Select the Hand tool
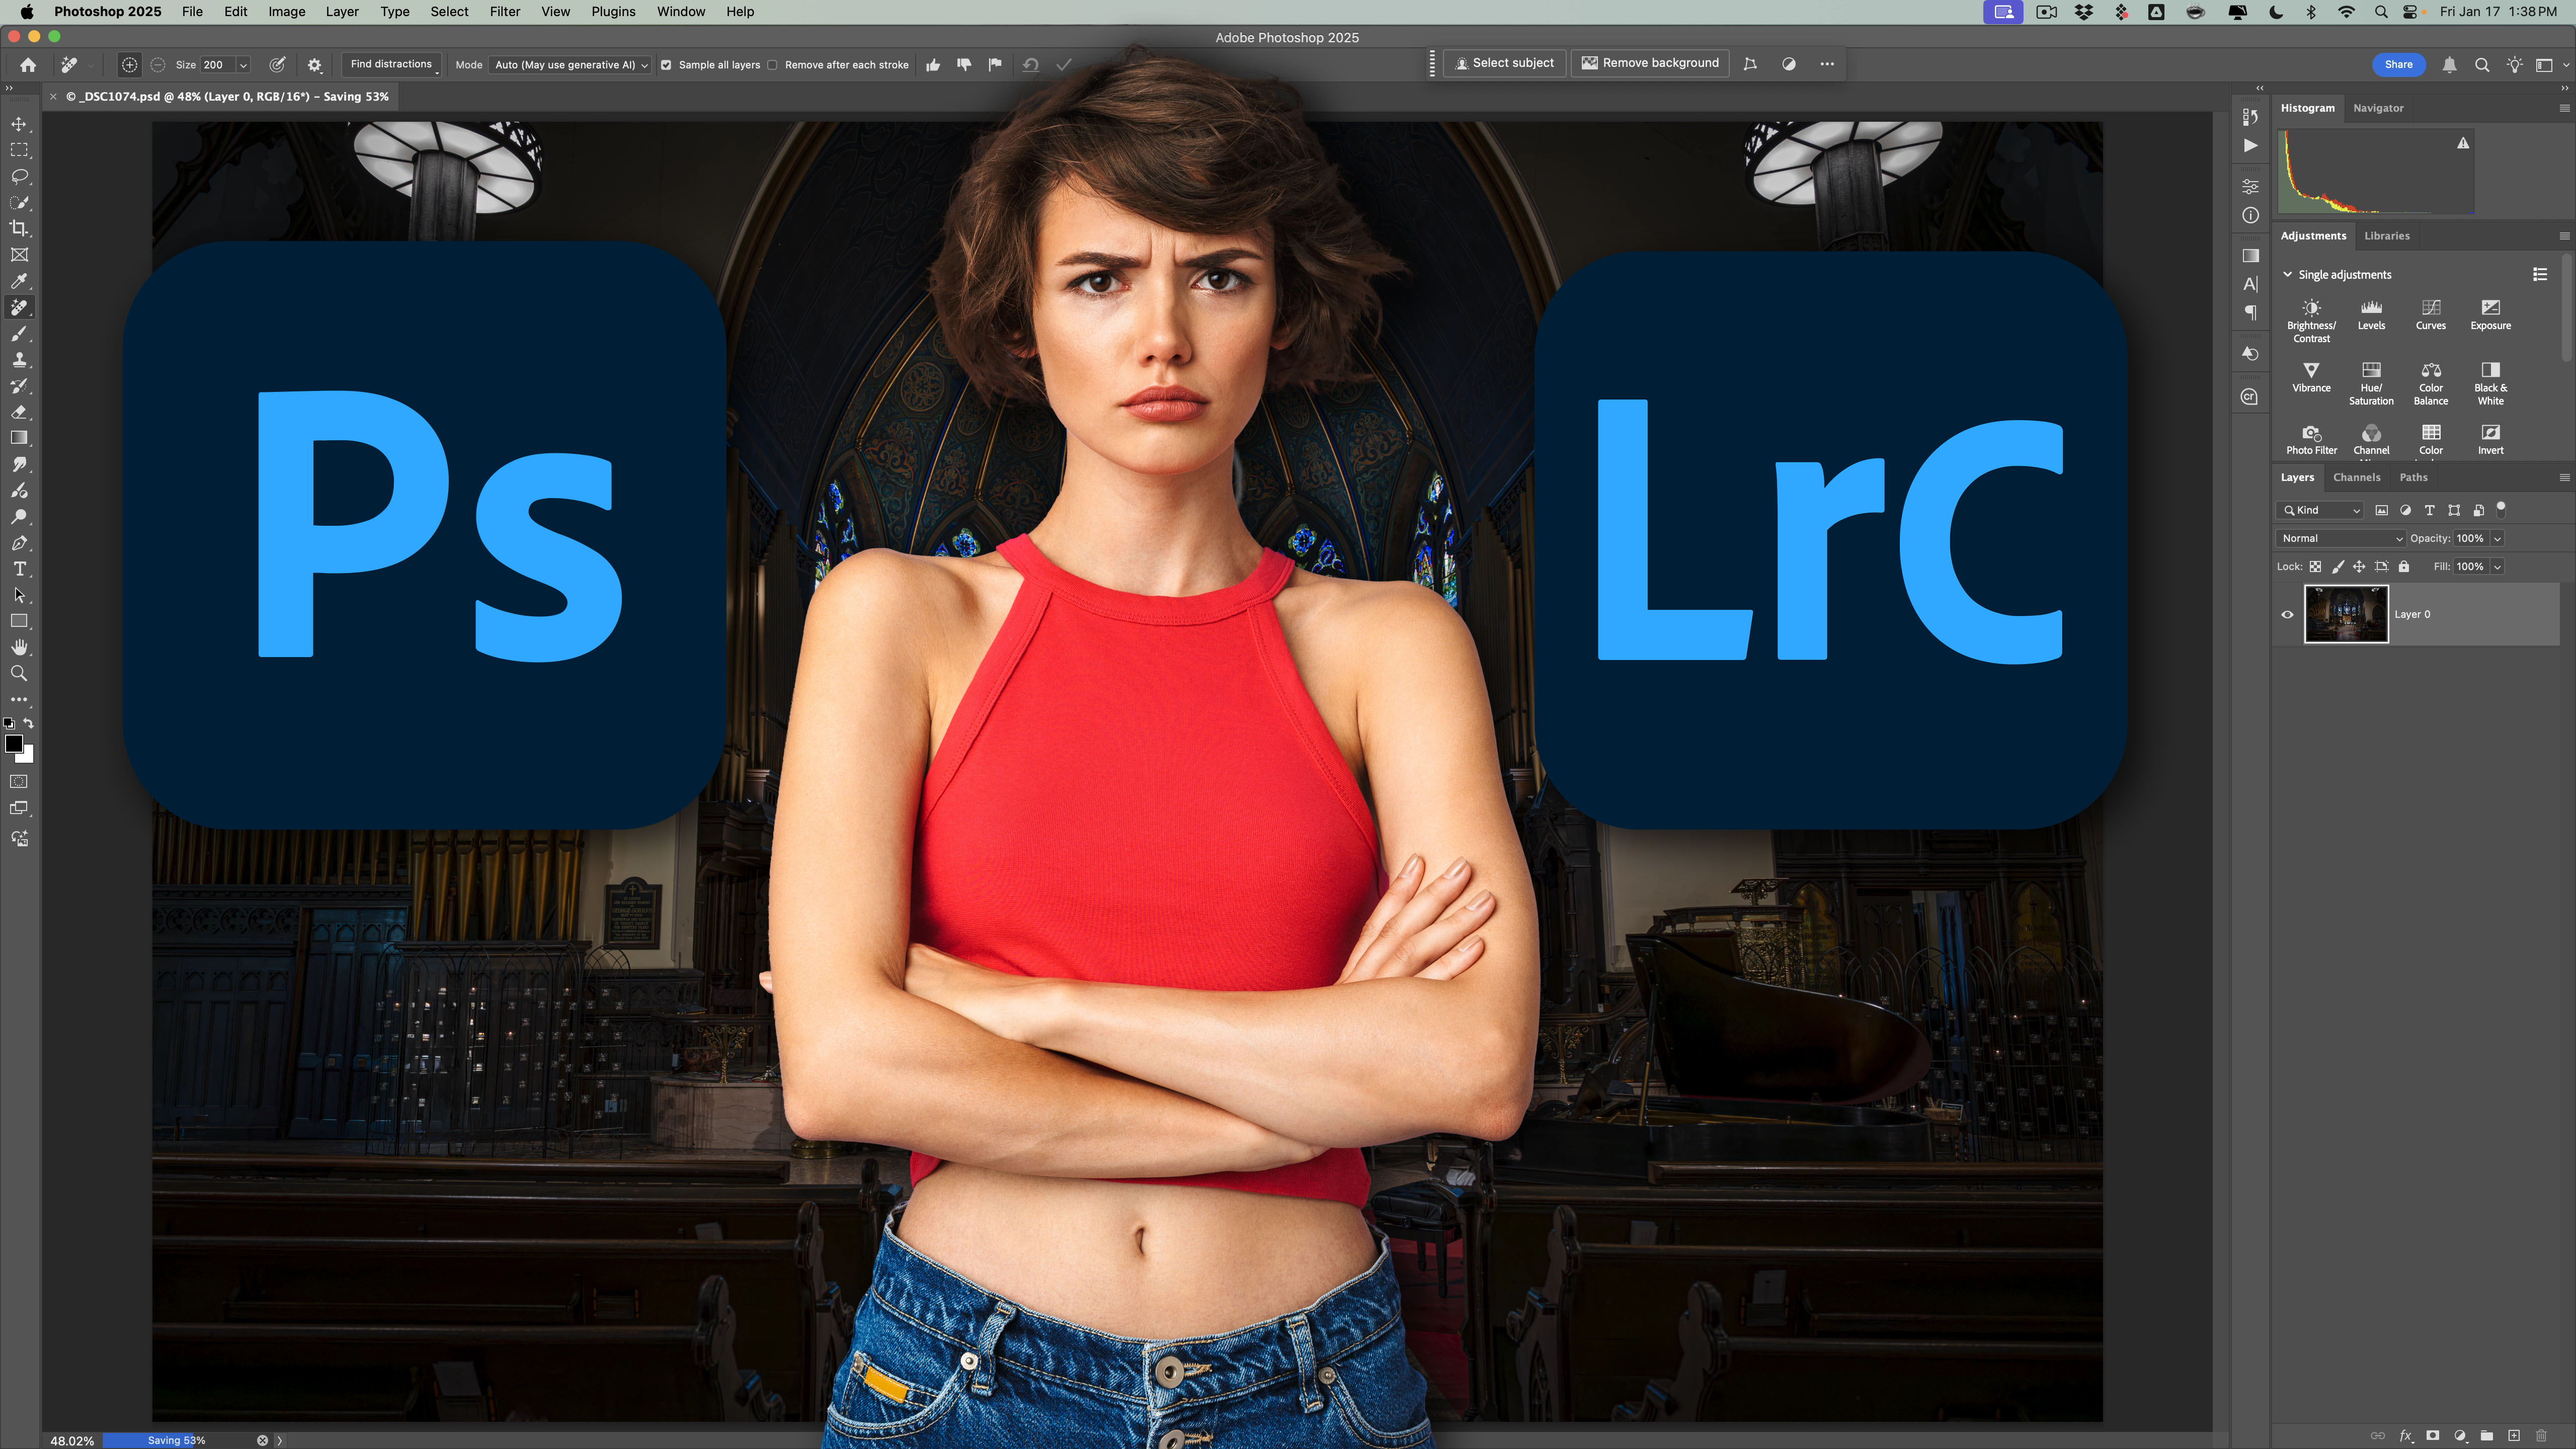Screen dimensions: 2576x1449 (x=19, y=647)
